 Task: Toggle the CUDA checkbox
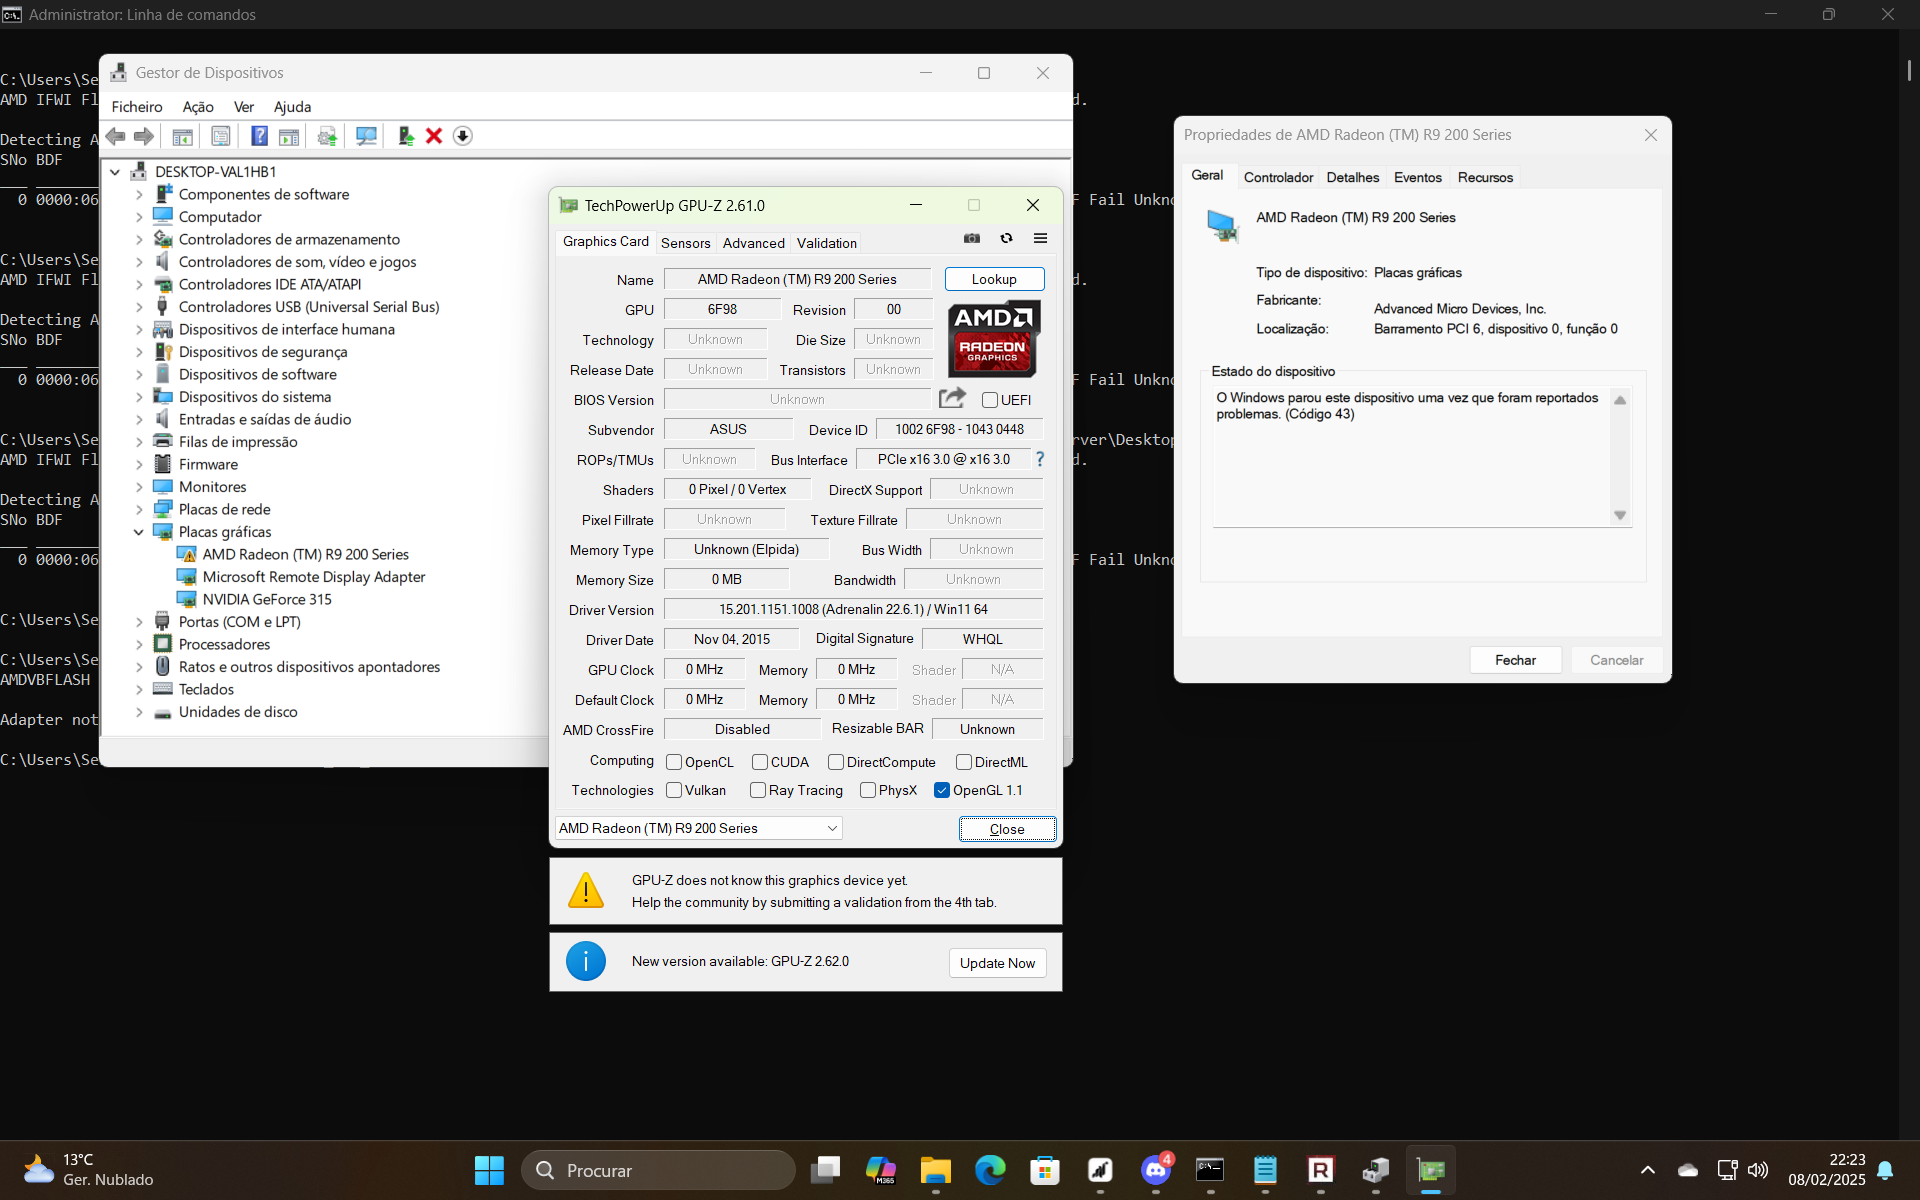click(760, 762)
